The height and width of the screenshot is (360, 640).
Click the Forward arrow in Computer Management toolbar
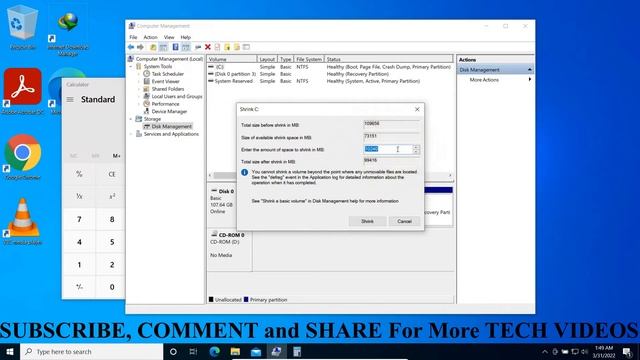coord(140,47)
